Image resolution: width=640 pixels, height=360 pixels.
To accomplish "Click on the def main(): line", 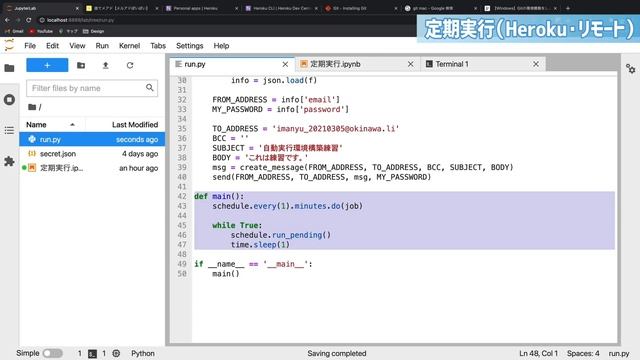I will (x=219, y=196).
